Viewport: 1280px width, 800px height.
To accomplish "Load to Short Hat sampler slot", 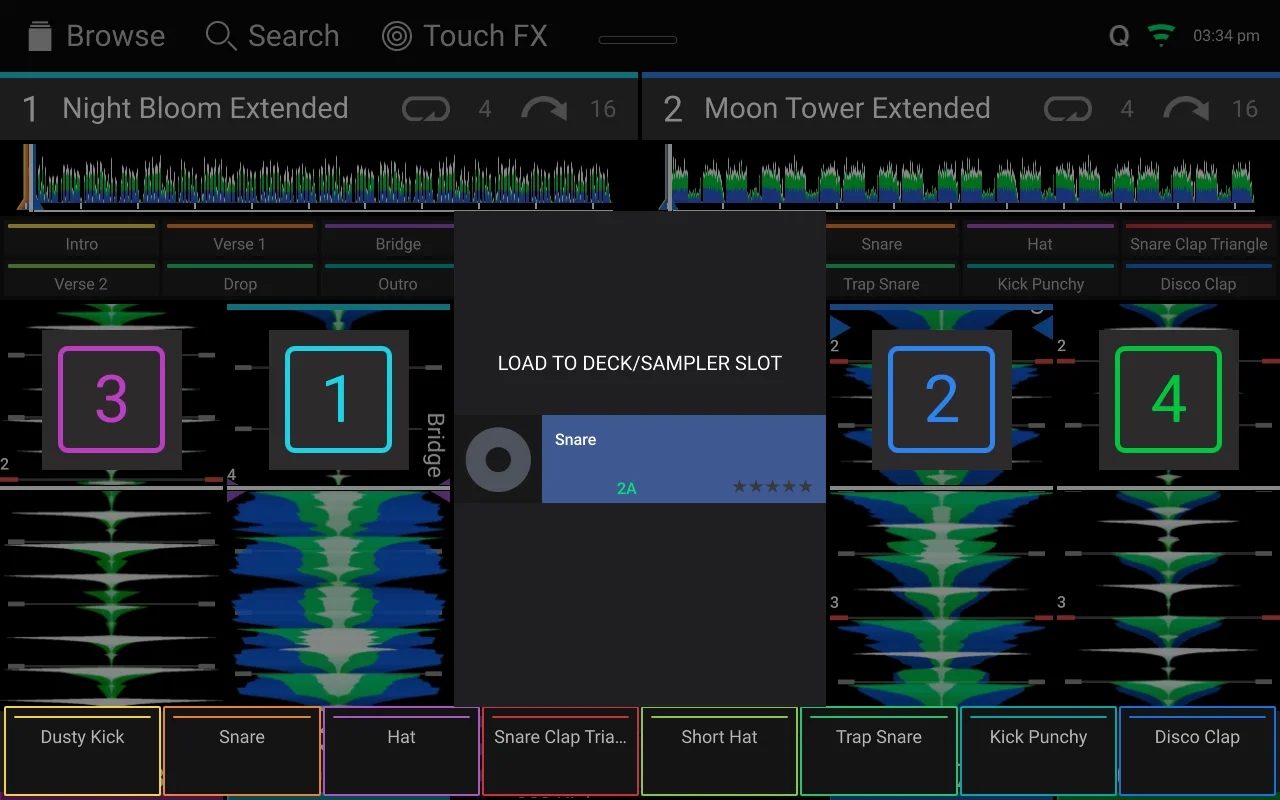I will [719, 751].
